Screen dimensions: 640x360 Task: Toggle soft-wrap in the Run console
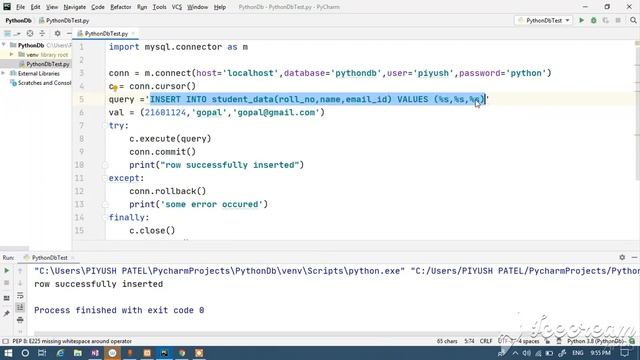point(20,295)
